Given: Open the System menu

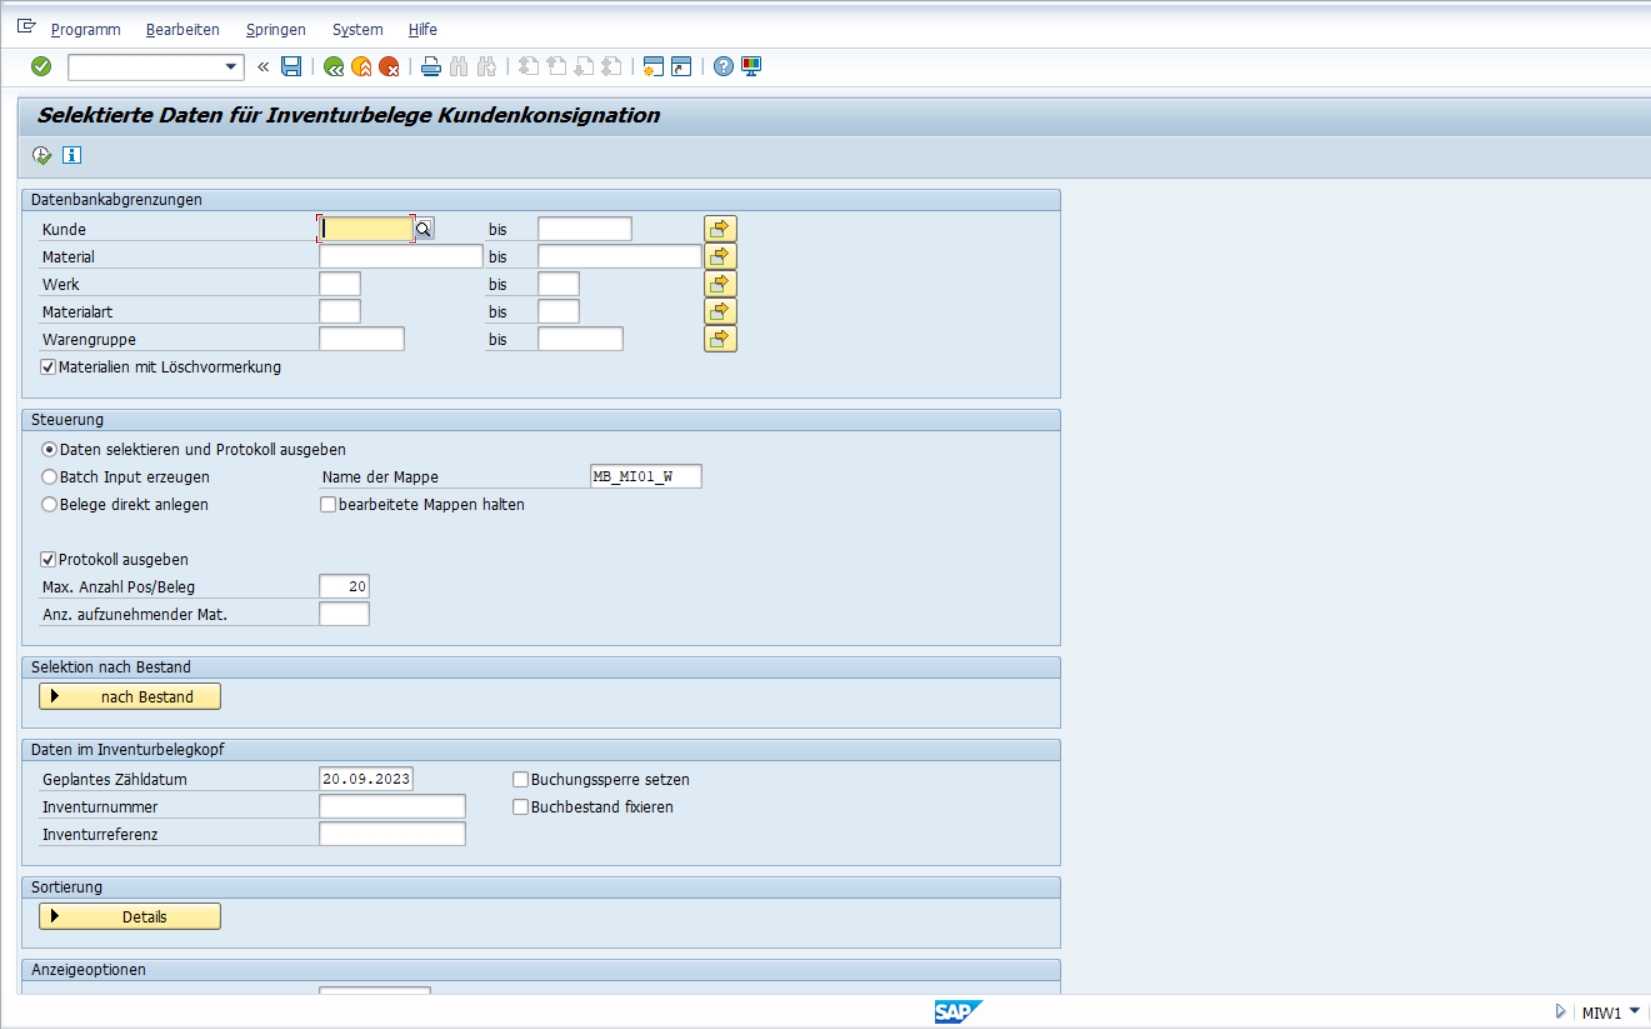Looking at the screenshot, I should pyautogui.click(x=358, y=30).
